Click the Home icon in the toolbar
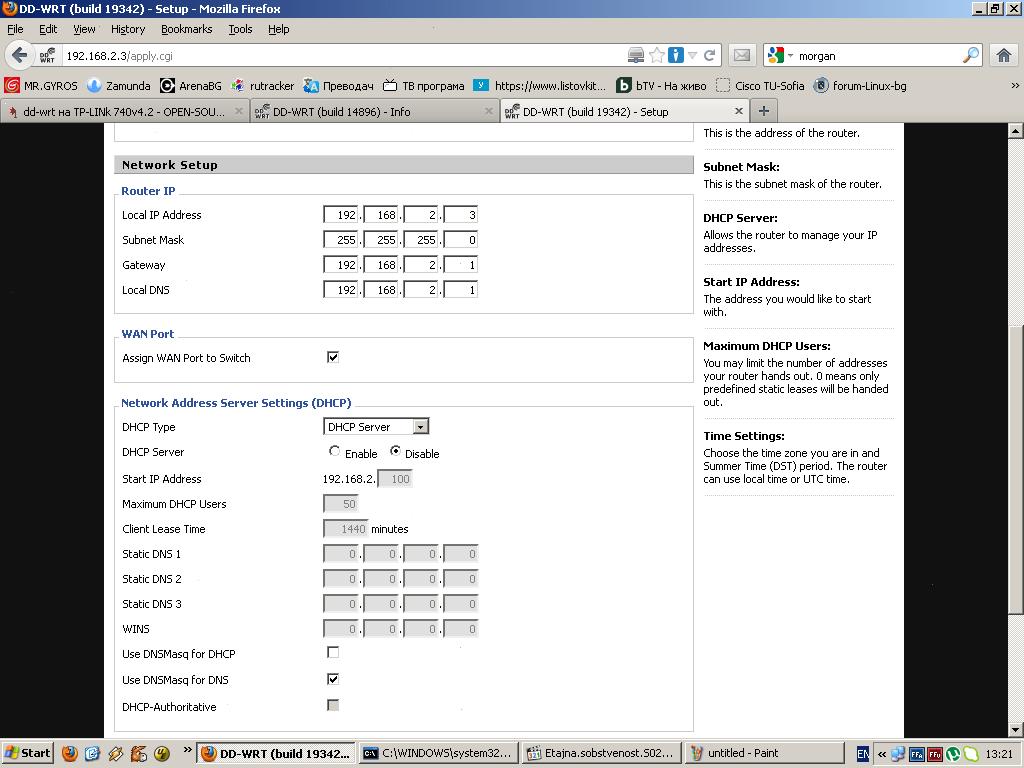This screenshot has width=1024, height=768. coord(1004,56)
